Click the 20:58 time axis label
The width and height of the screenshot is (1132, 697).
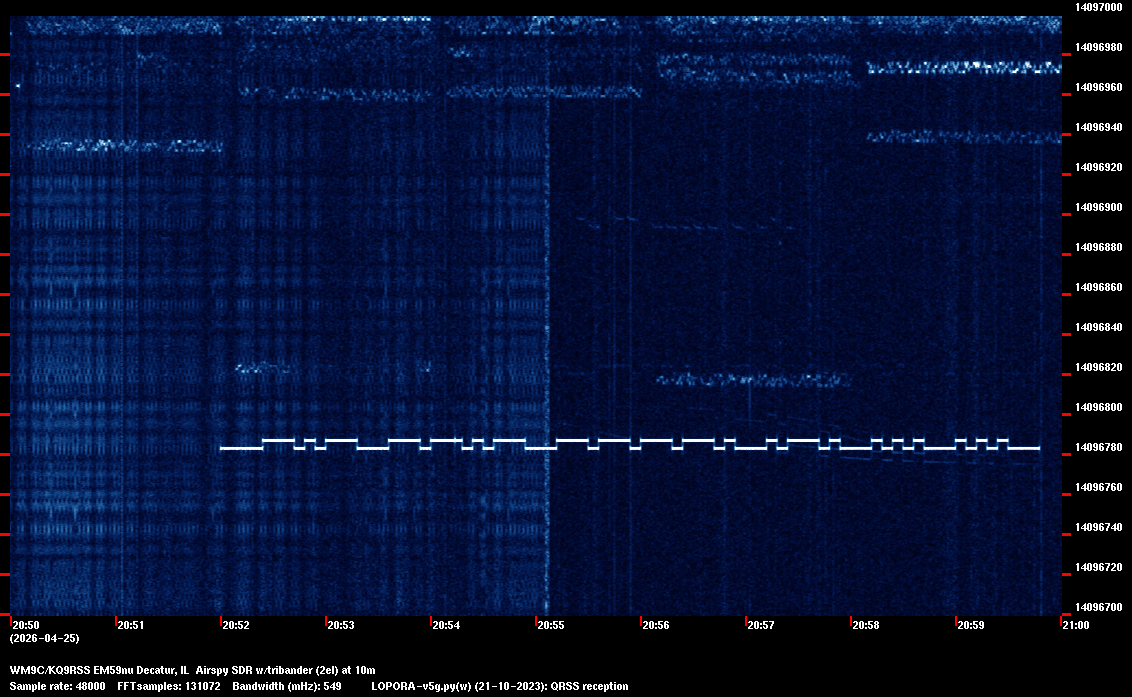(866, 626)
